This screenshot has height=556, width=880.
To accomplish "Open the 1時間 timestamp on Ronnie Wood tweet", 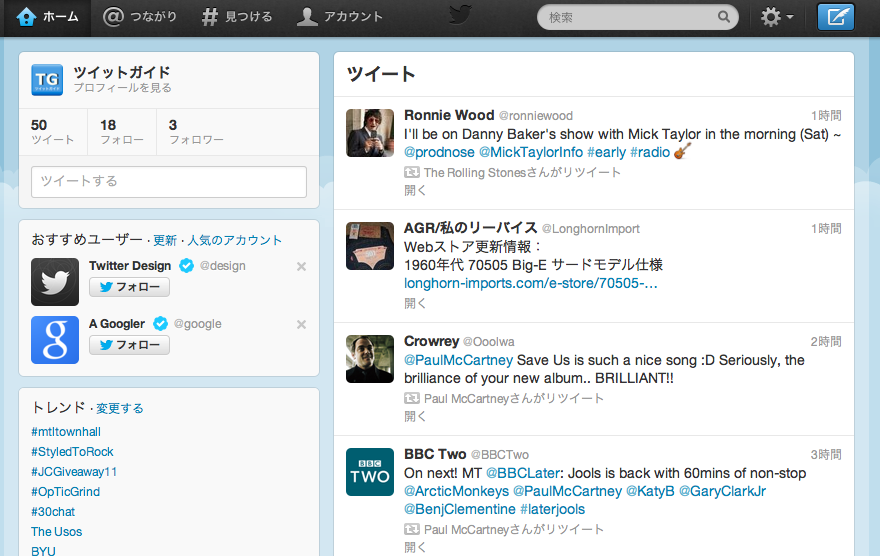I will [x=826, y=116].
